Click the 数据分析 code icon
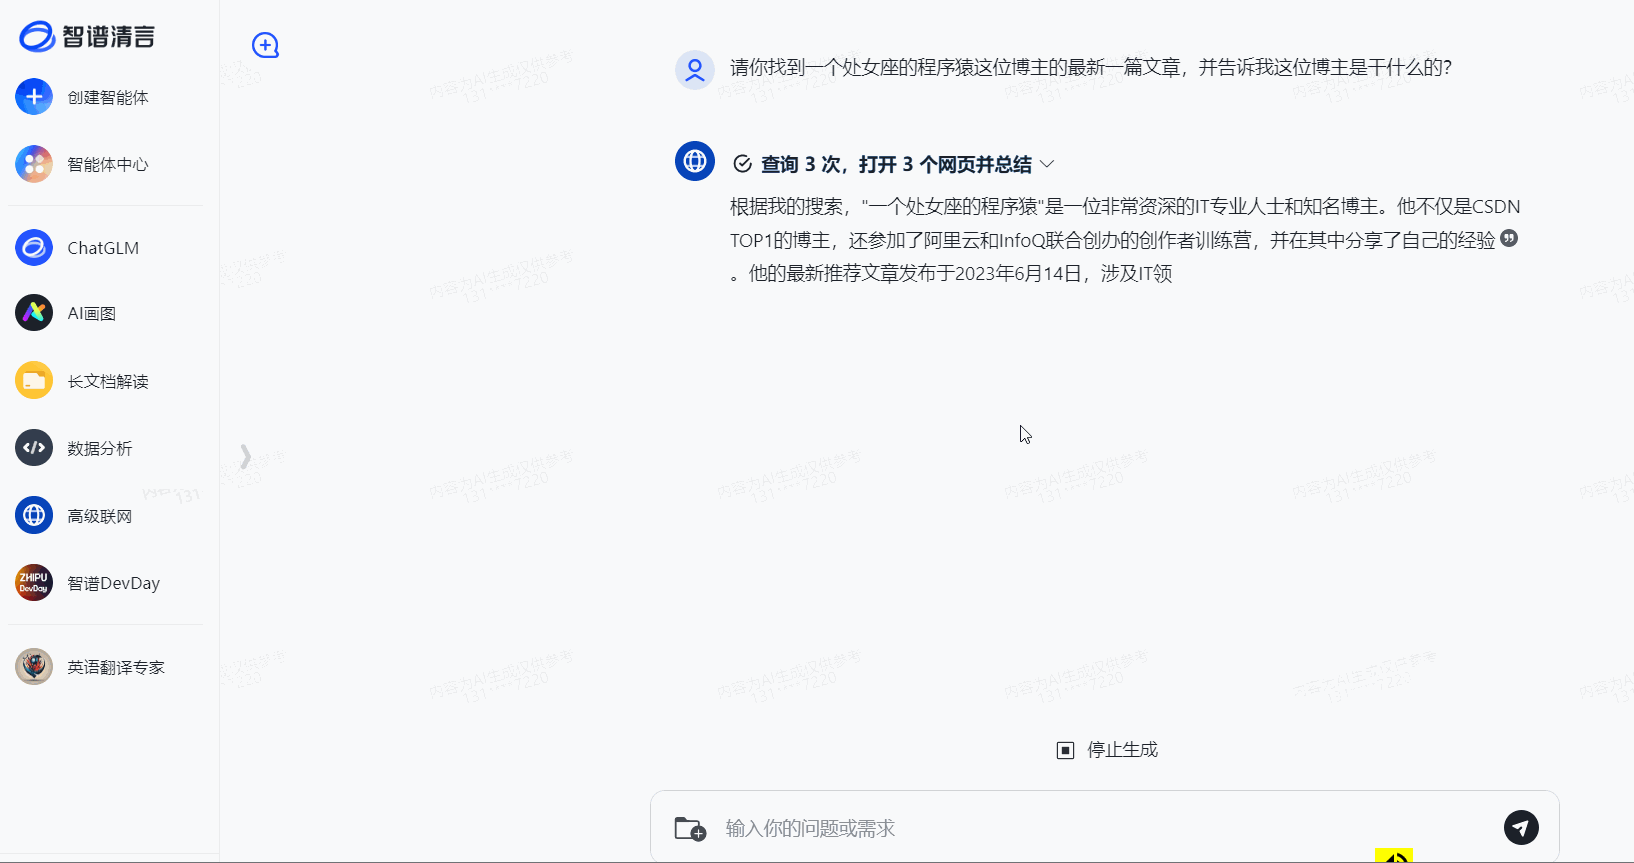This screenshot has height=863, width=1634. tap(34, 448)
